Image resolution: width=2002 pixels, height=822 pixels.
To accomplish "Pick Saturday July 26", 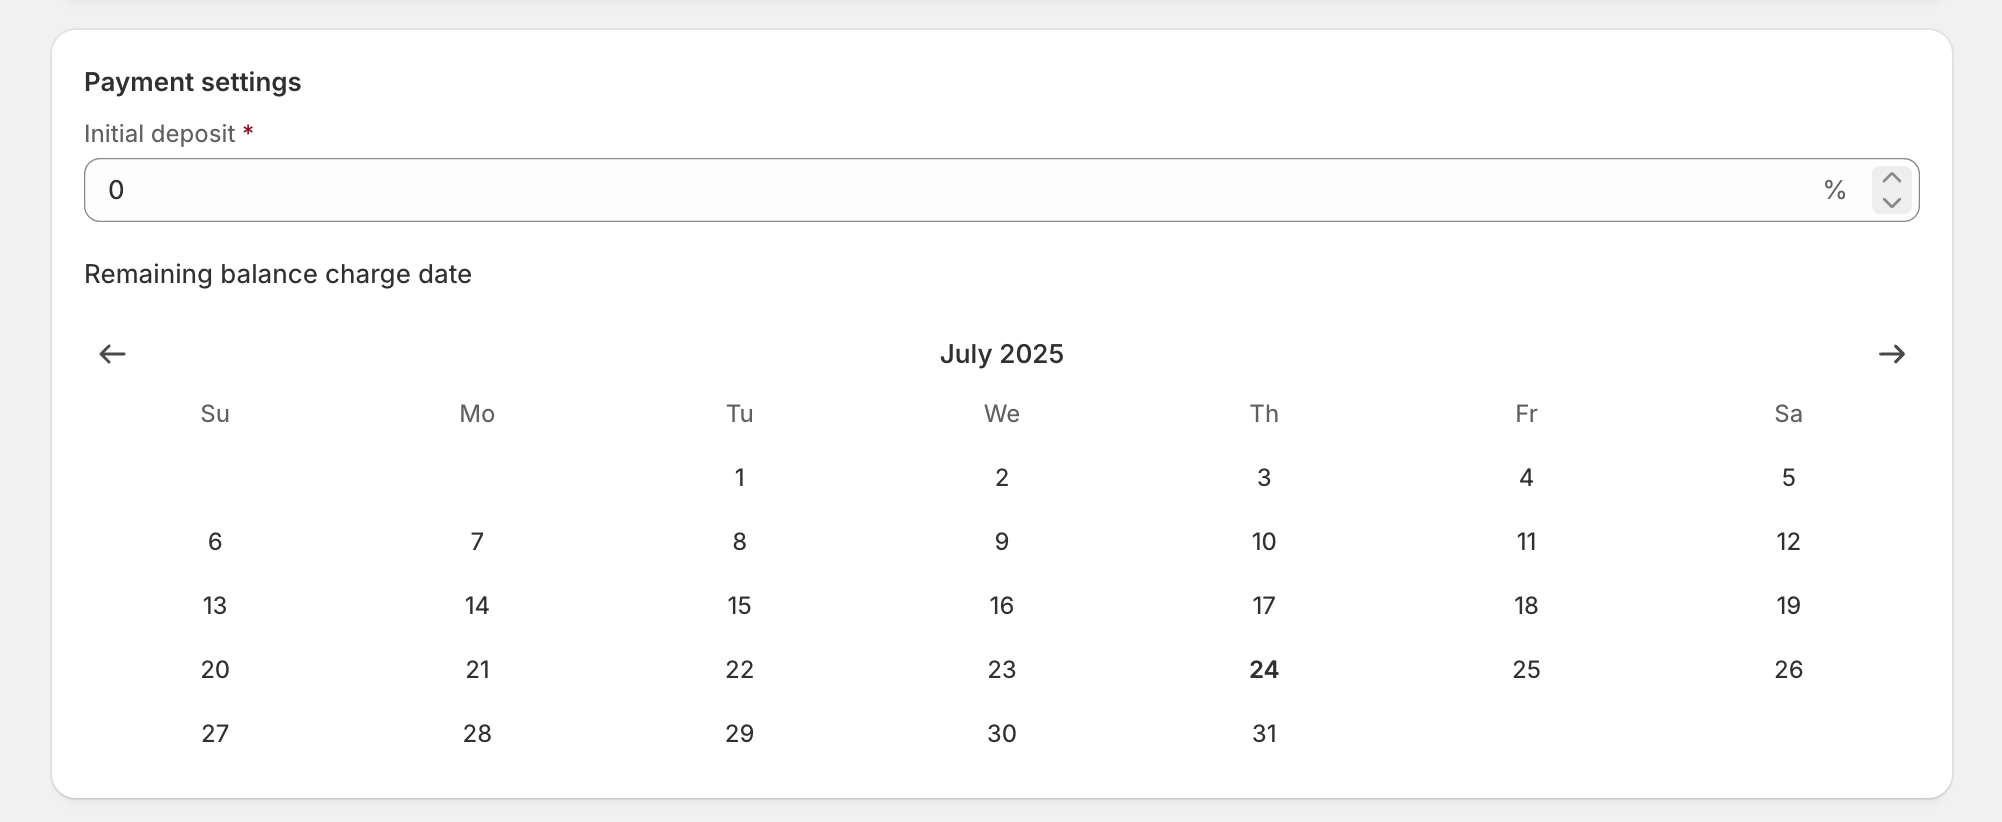I will (x=1788, y=670).
